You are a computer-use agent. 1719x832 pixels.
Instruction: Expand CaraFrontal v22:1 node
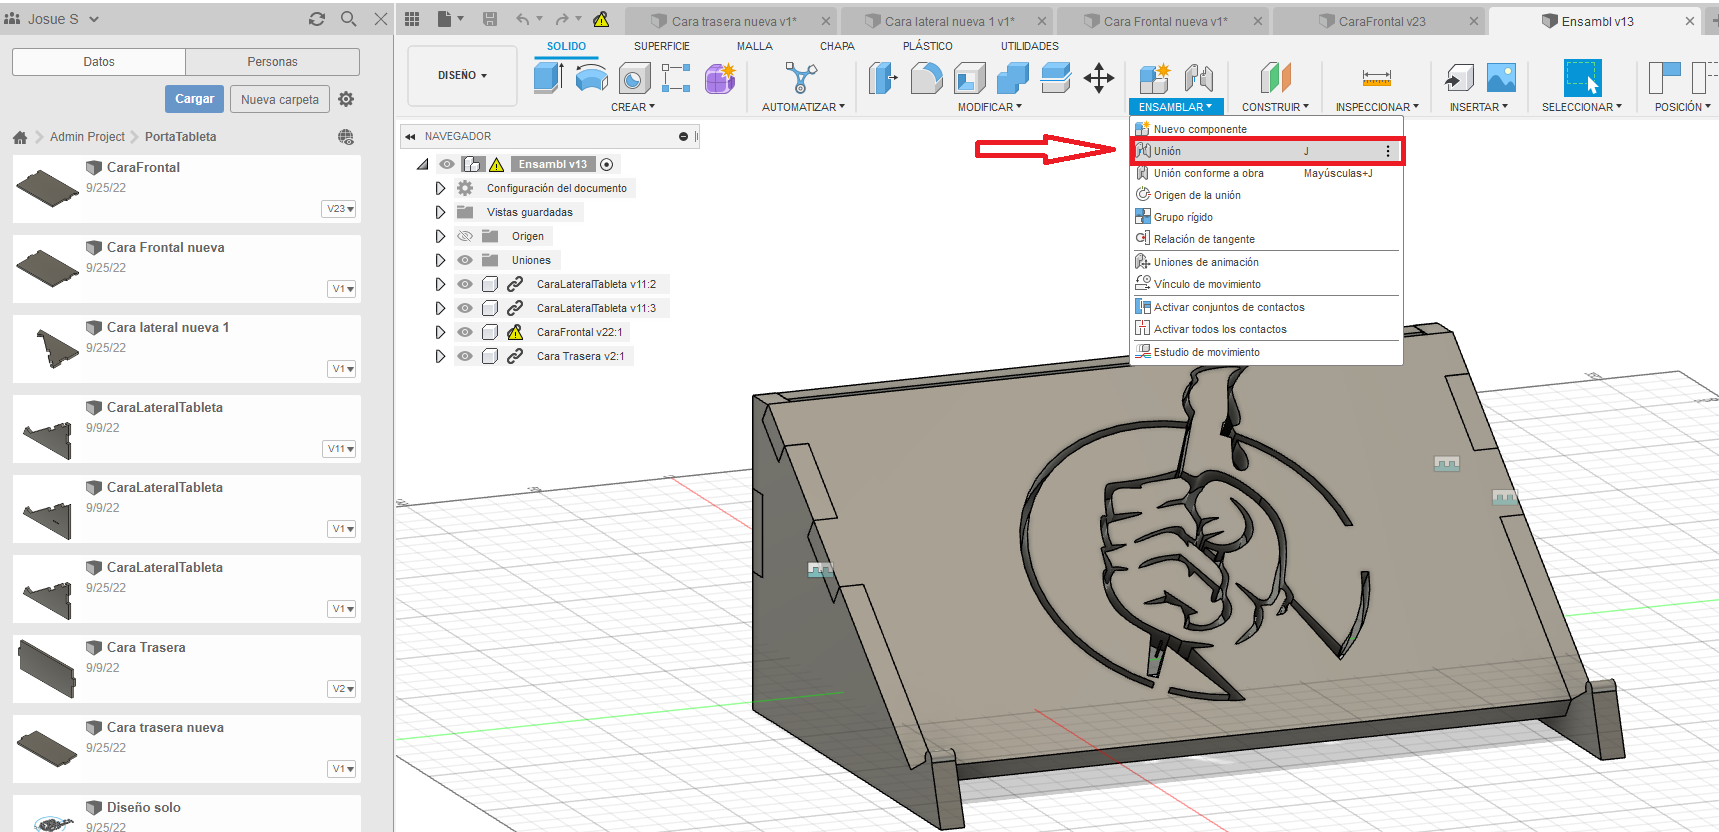point(440,332)
